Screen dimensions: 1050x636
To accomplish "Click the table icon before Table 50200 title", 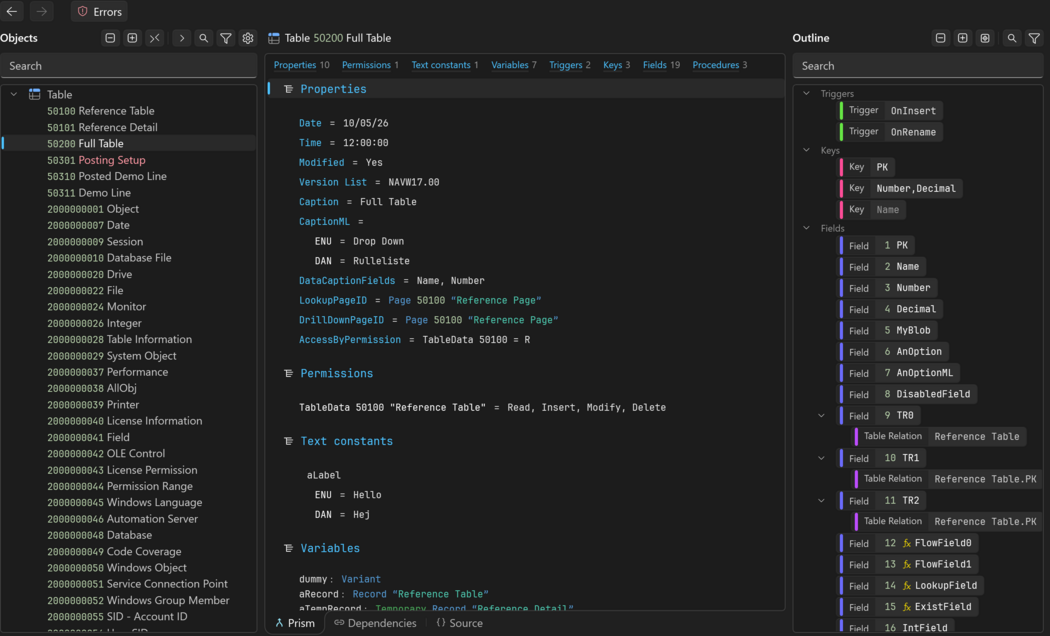I will click(274, 38).
